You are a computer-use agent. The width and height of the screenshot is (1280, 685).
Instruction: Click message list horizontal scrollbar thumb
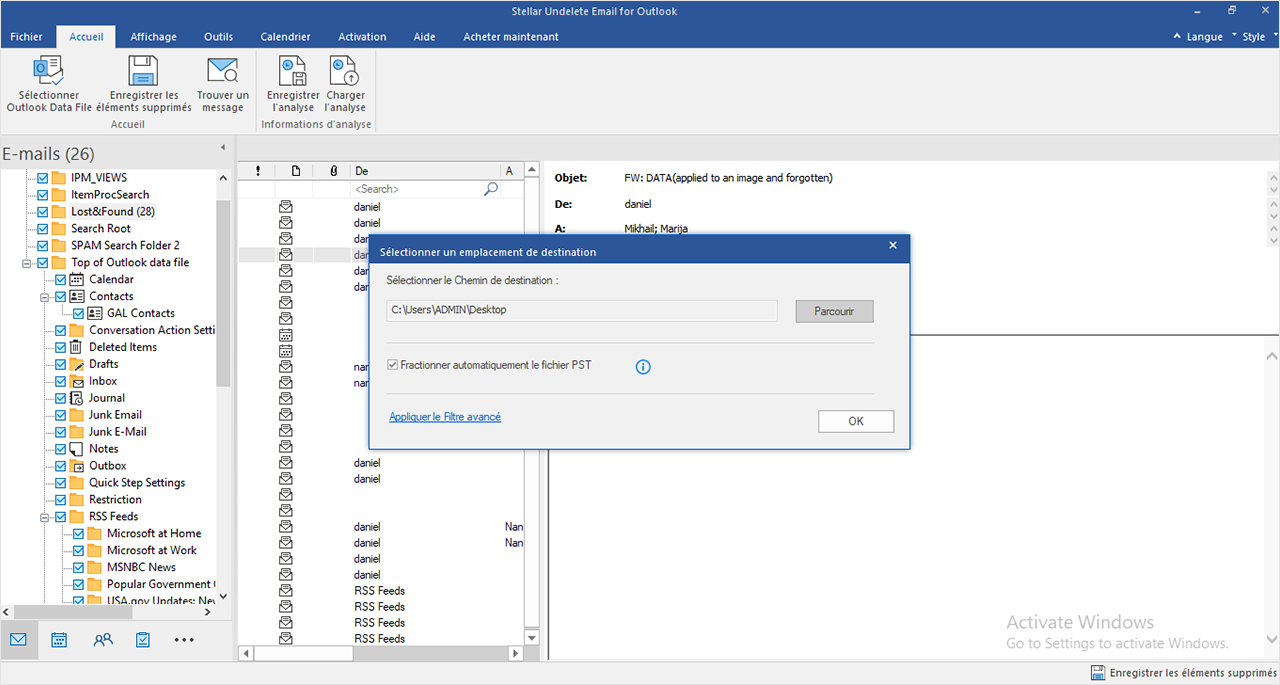pos(302,654)
